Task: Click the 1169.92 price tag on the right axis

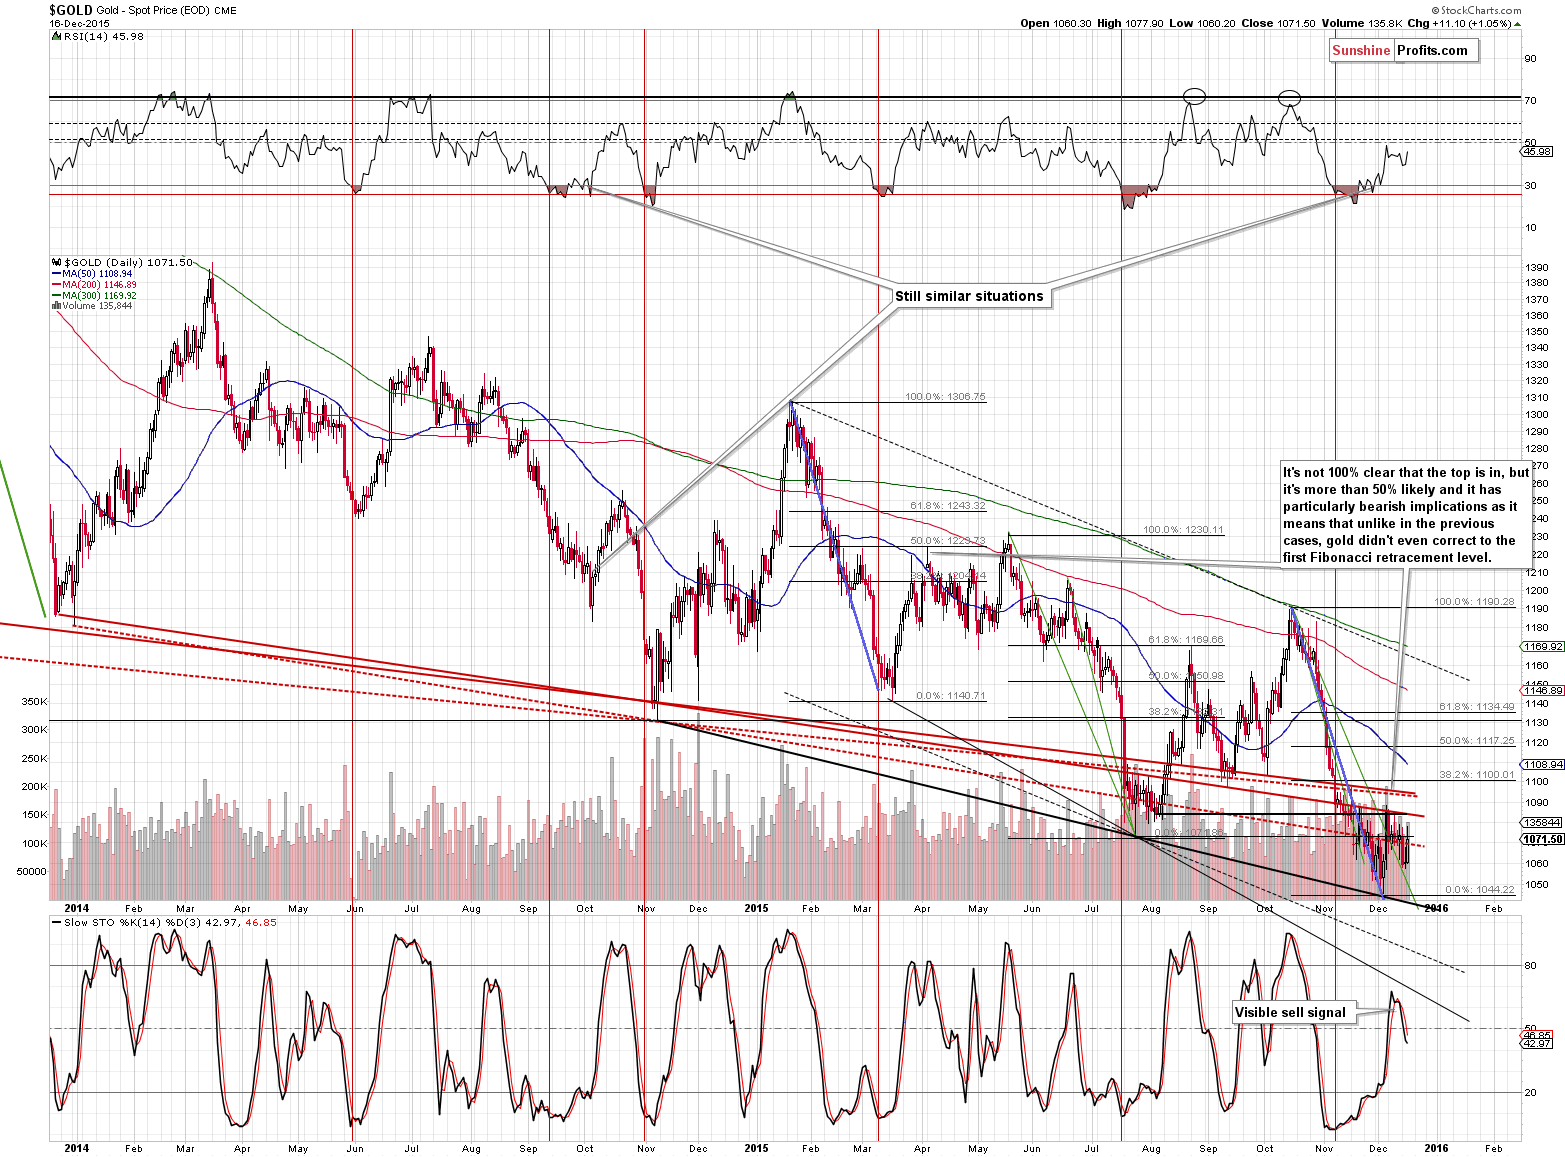Action: click(x=1544, y=647)
